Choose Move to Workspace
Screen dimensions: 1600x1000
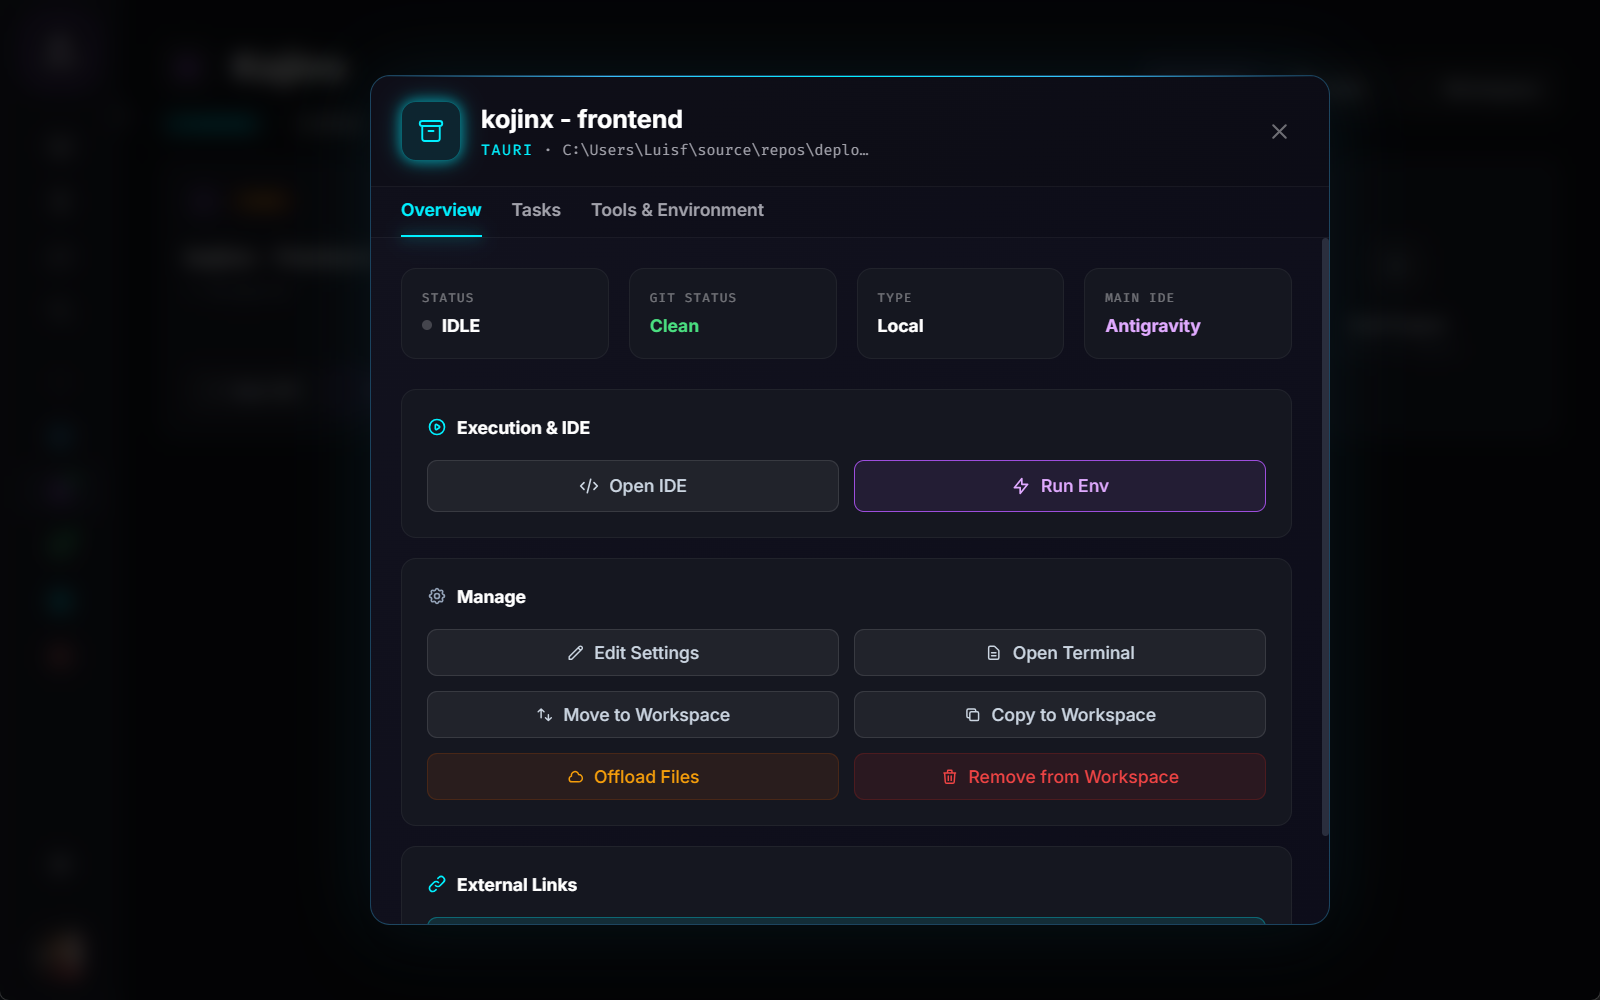[633, 715]
